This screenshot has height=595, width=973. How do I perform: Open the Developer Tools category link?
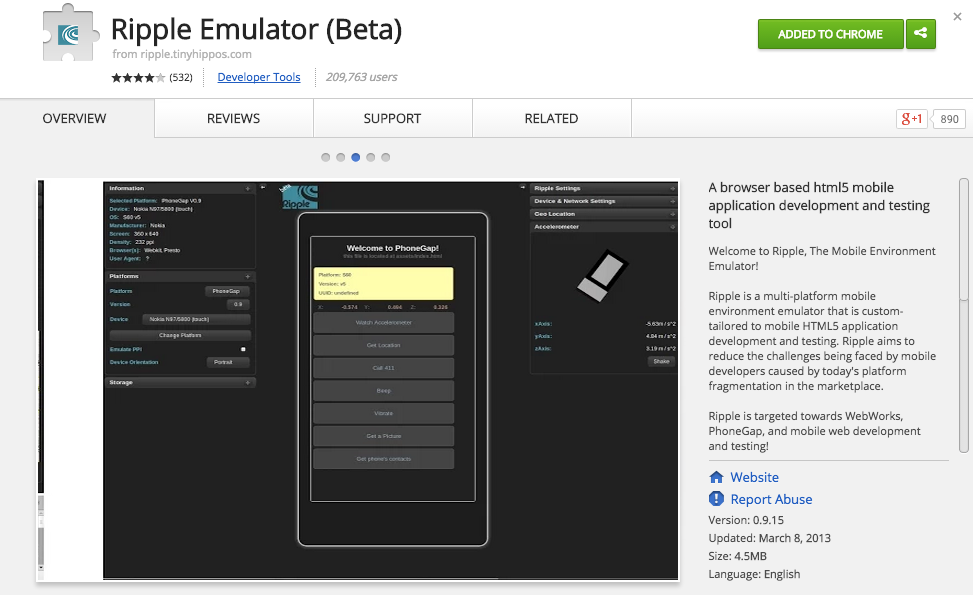pyautogui.click(x=259, y=77)
